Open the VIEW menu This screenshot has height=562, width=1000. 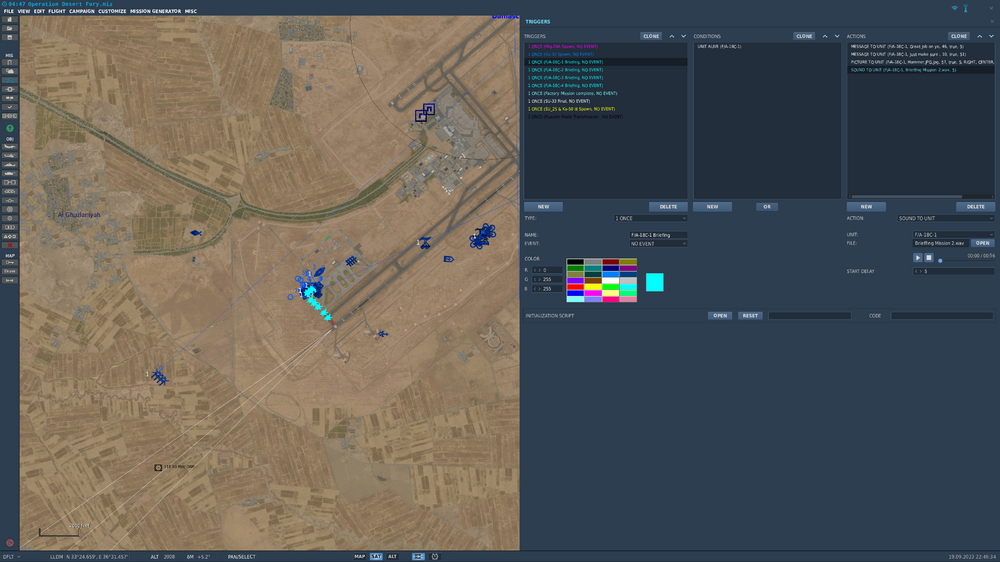tap(24, 11)
